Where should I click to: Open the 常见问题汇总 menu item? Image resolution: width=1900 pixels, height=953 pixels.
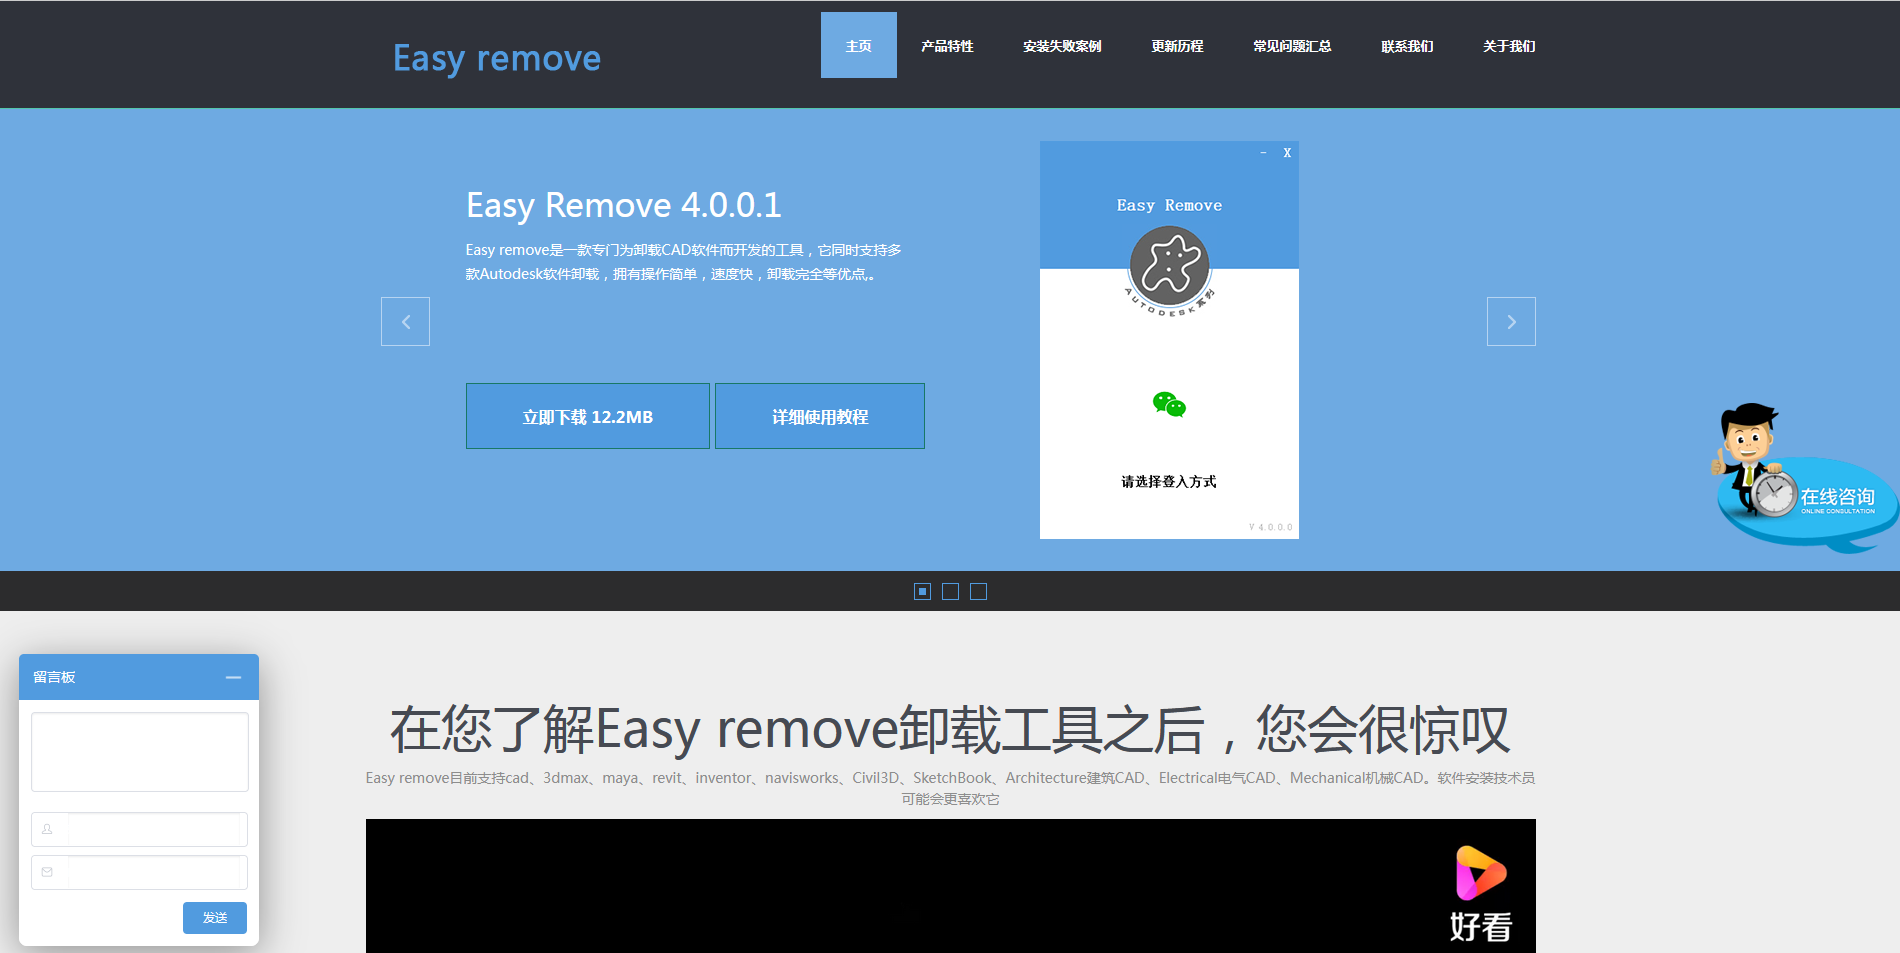click(x=1292, y=46)
